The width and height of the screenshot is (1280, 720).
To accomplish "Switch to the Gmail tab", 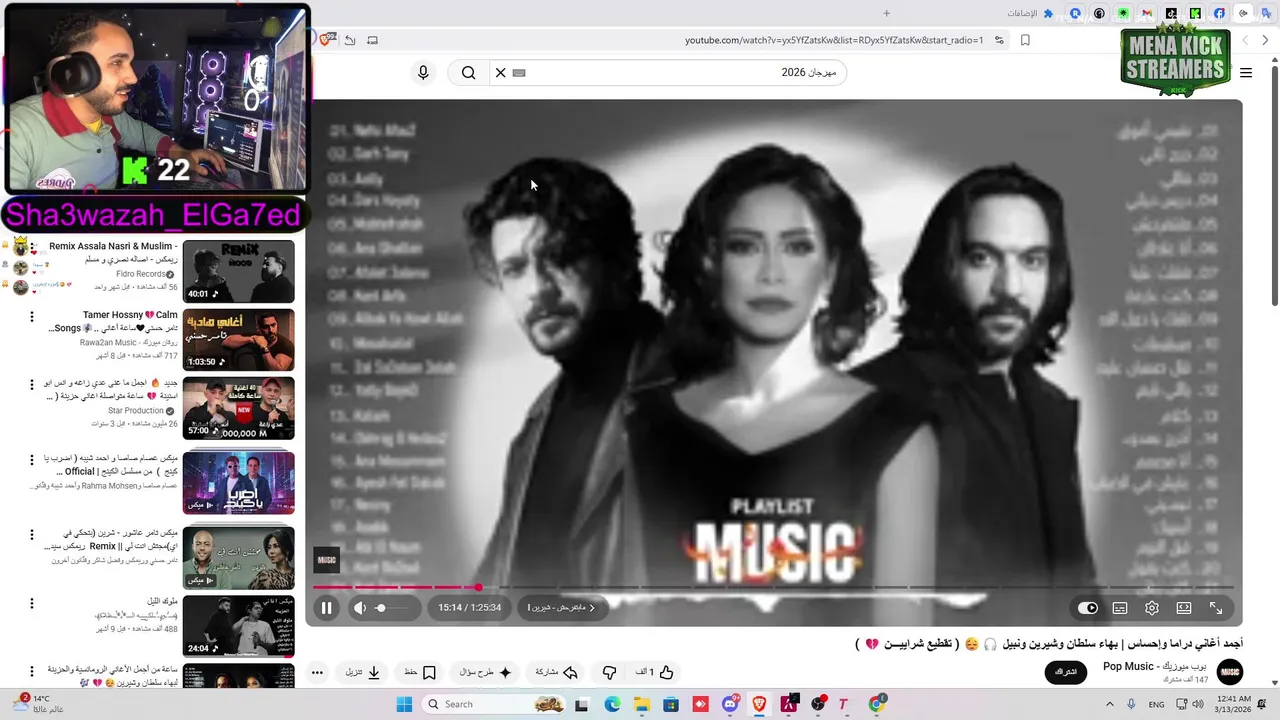I will click(x=1147, y=13).
